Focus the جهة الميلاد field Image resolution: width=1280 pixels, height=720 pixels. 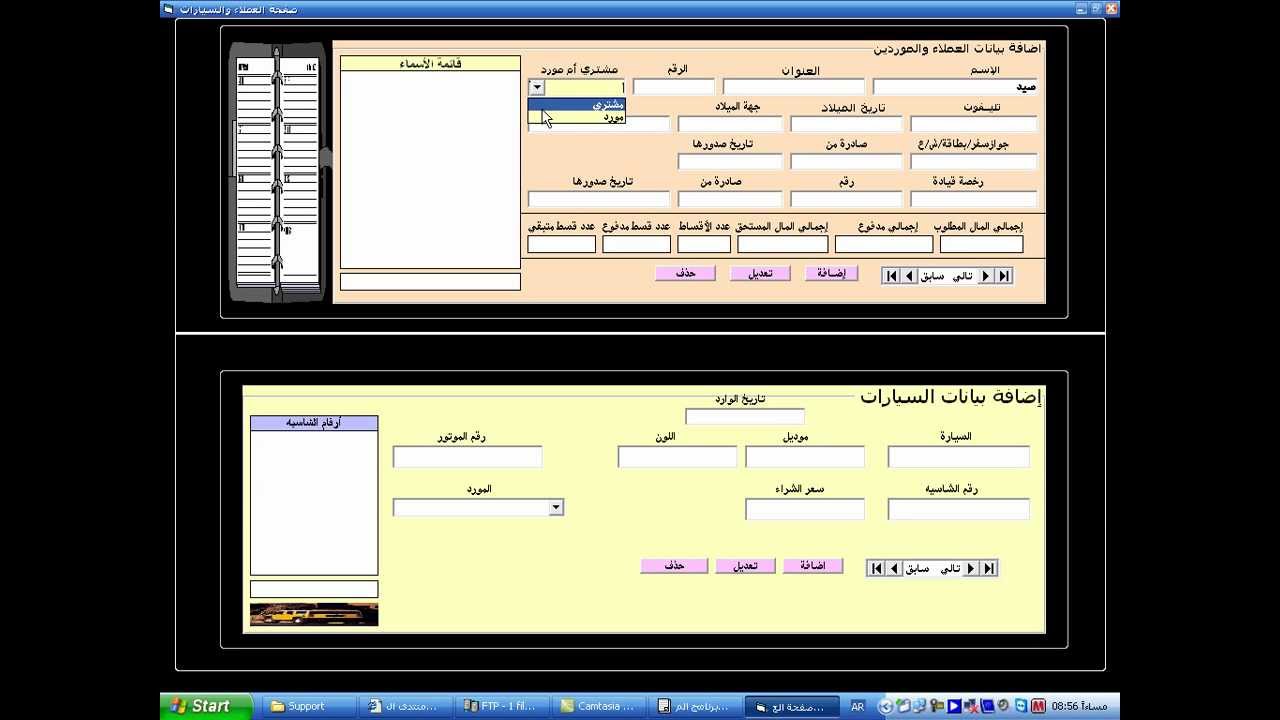[x=730, y=124]
